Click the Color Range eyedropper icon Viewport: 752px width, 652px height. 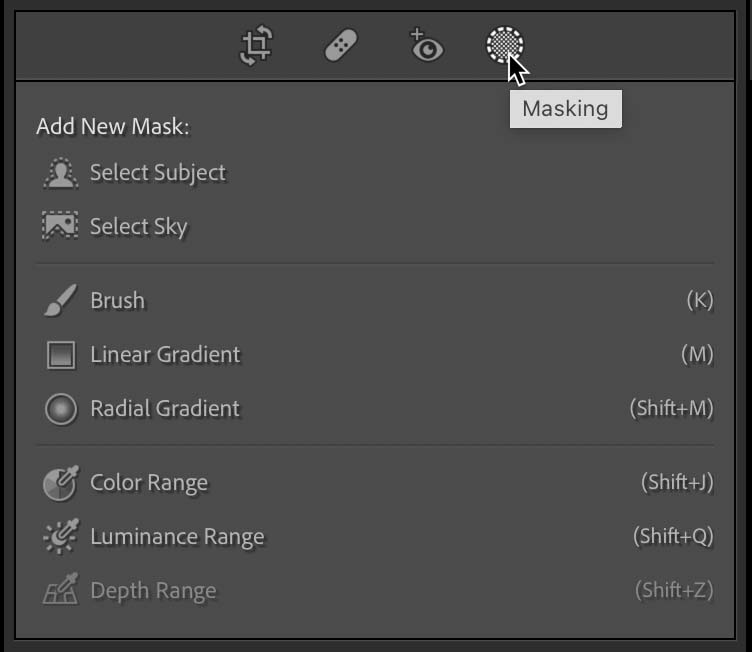point(61,483)
